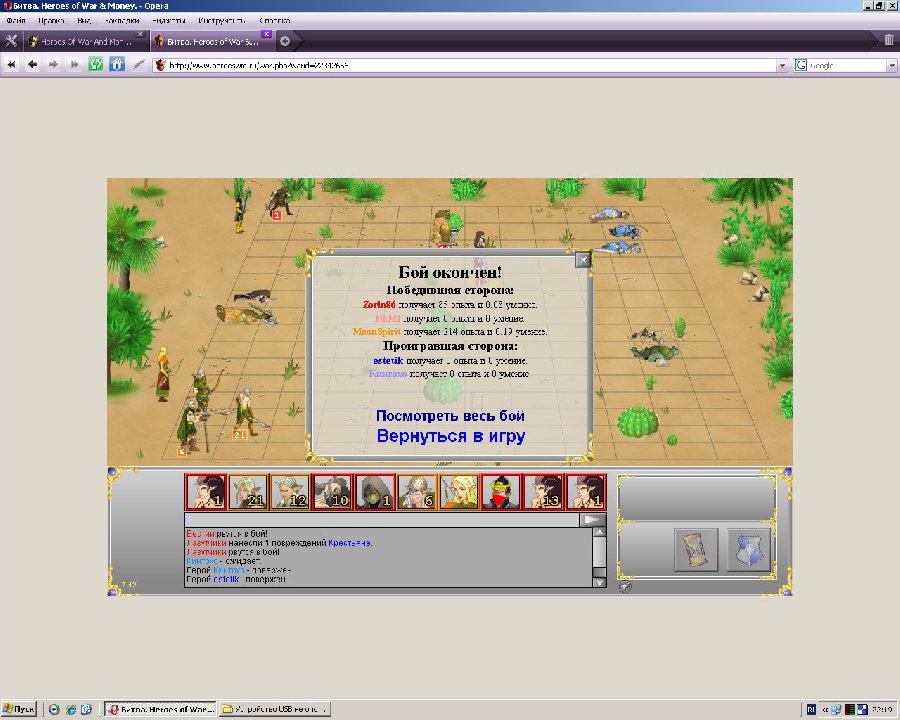Open the home page icon

pos(117,65)
